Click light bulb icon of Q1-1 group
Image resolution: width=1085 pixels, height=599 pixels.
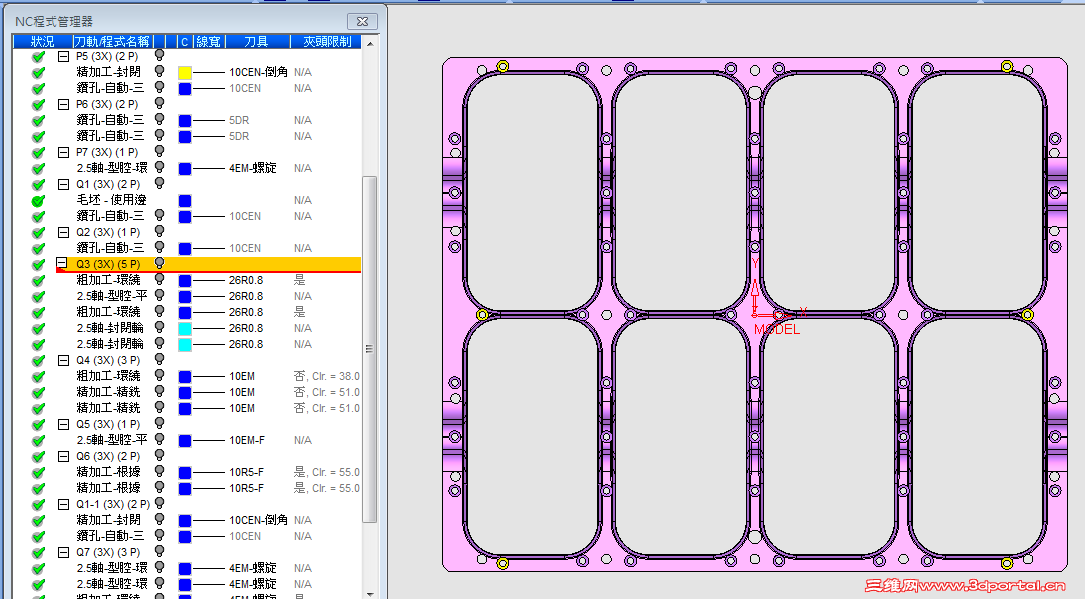[x=159, y=504]
